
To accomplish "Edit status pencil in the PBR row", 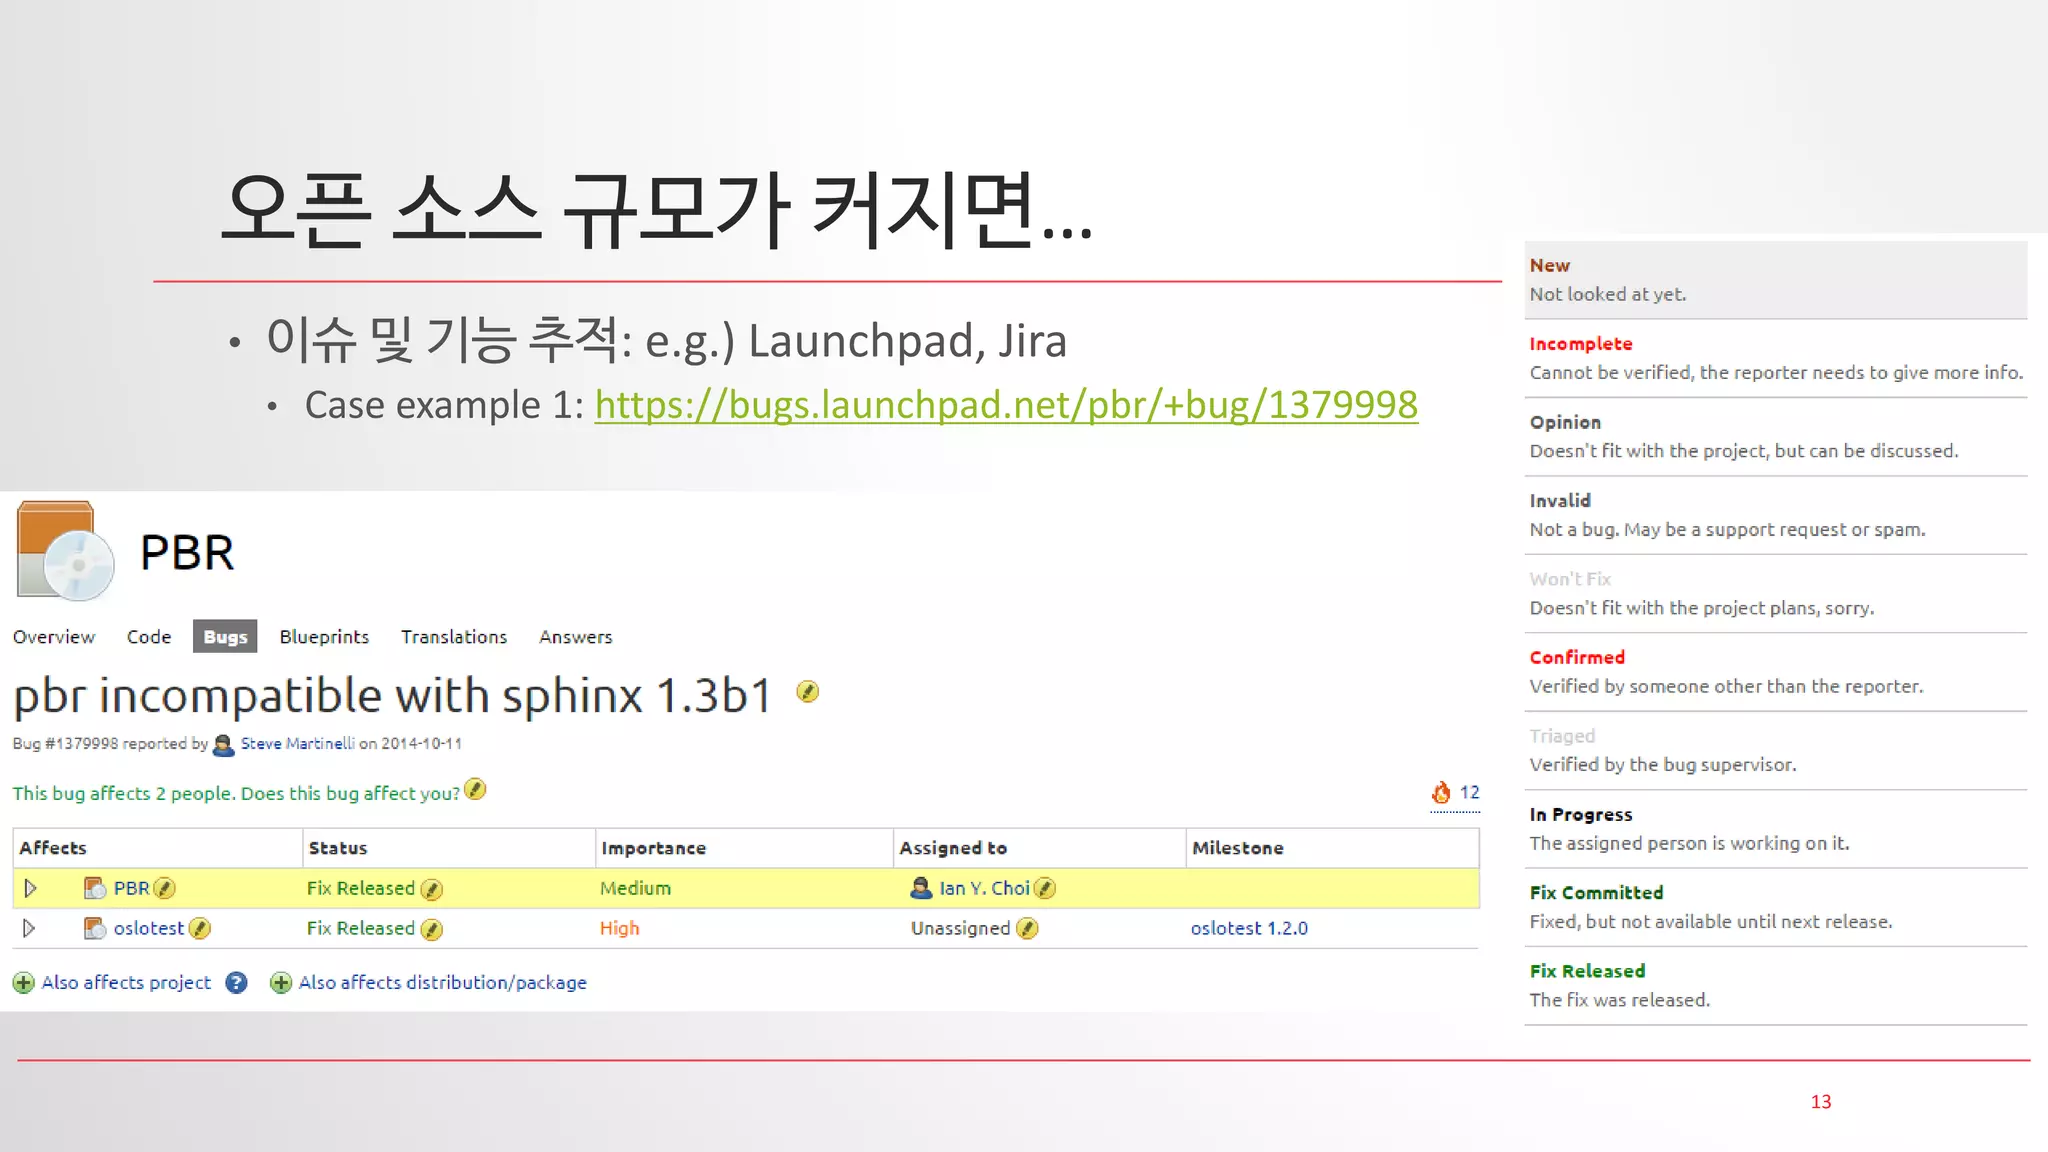I will [x=432, y=889].
